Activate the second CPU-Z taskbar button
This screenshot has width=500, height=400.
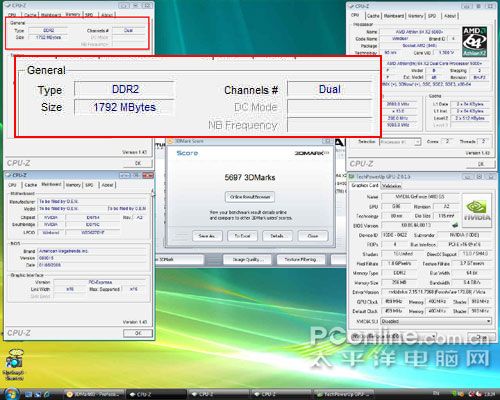pos(218,394)
